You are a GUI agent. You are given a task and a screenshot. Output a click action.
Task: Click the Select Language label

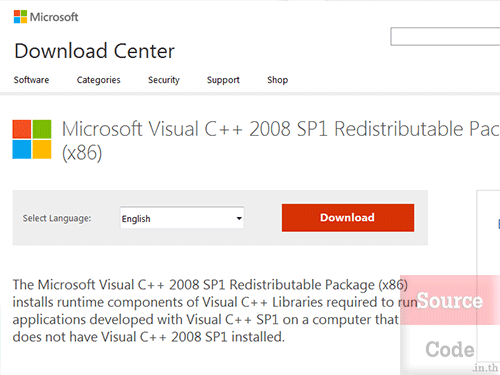[x=57, y=218]
